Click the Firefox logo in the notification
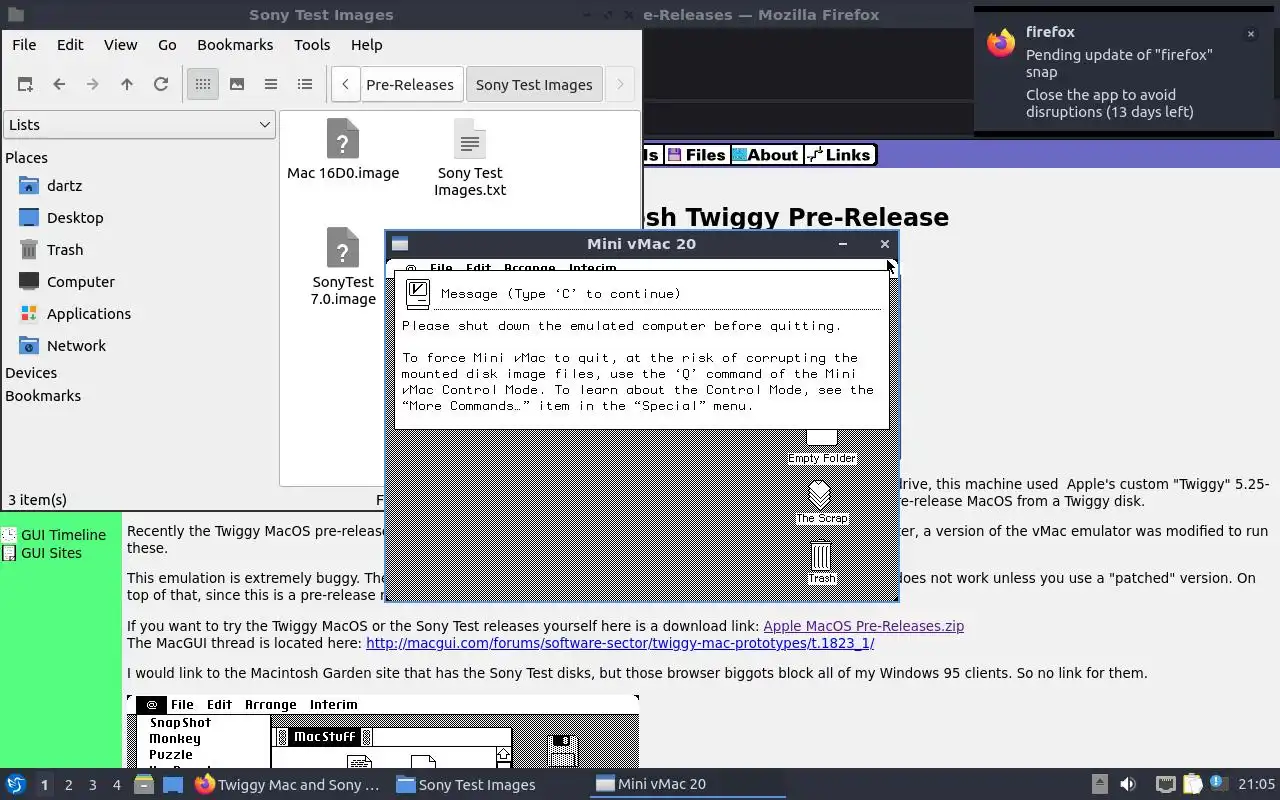Viewport: 1280px width, 800px height. (1001, 43)
